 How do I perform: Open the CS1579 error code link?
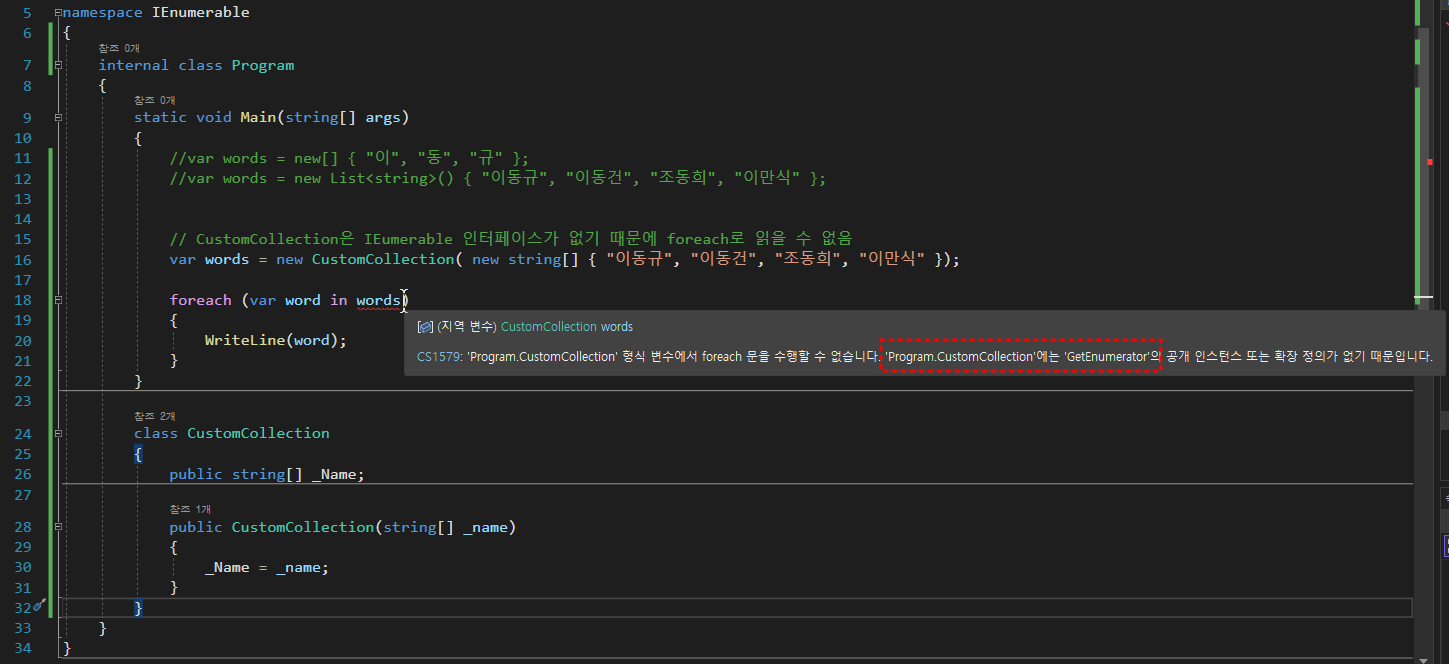[x=437, y=356]
